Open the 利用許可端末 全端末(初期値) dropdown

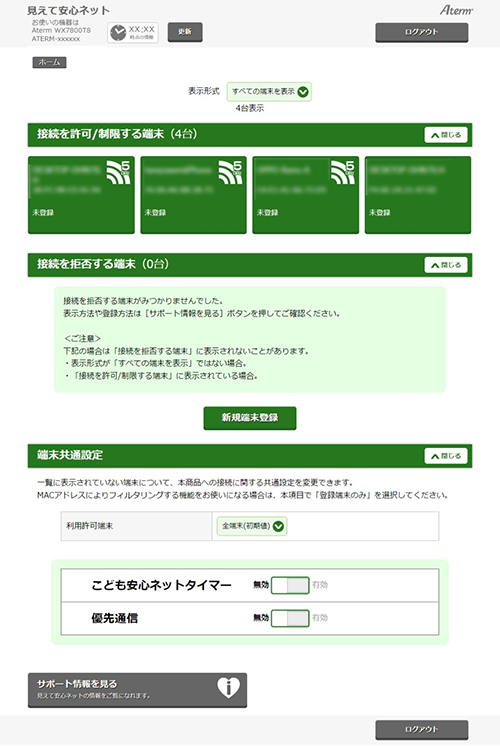tap(252, 526)
